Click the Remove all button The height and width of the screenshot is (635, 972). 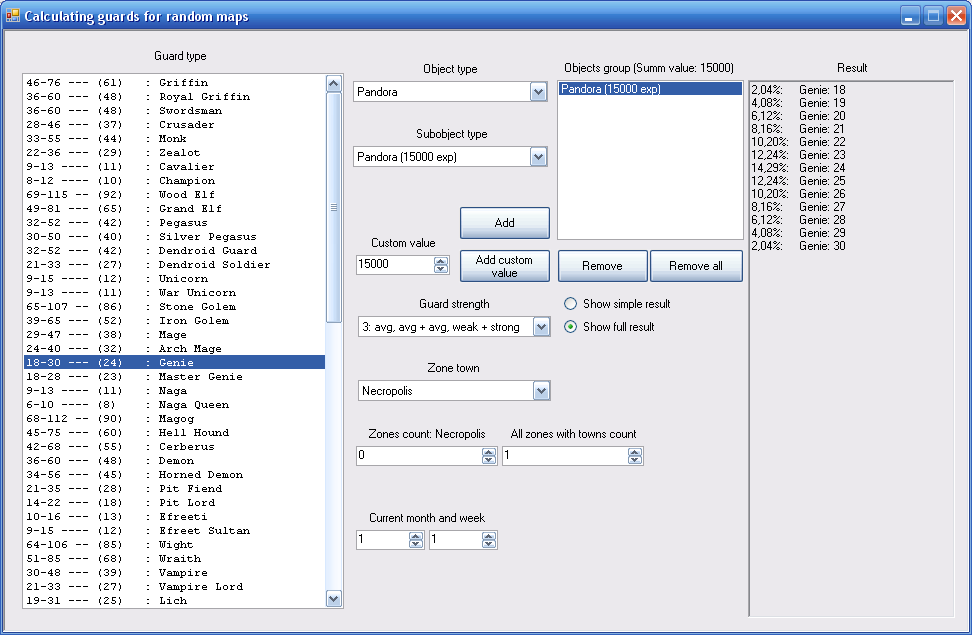[x=696, y=266]
